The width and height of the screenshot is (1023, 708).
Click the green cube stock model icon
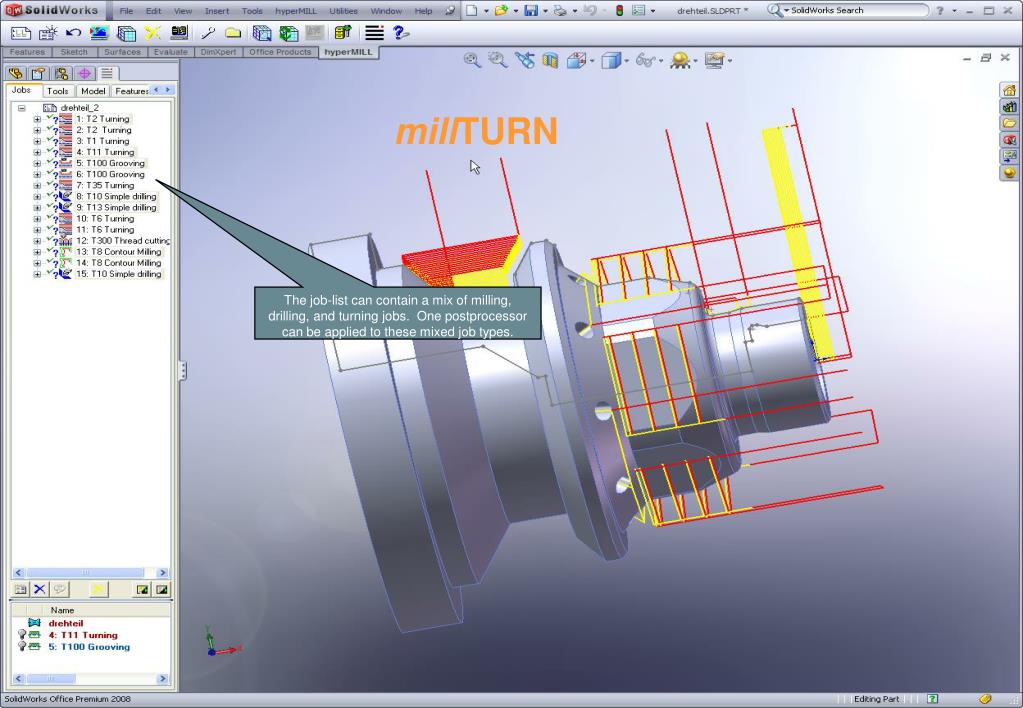tap(288, 33)
